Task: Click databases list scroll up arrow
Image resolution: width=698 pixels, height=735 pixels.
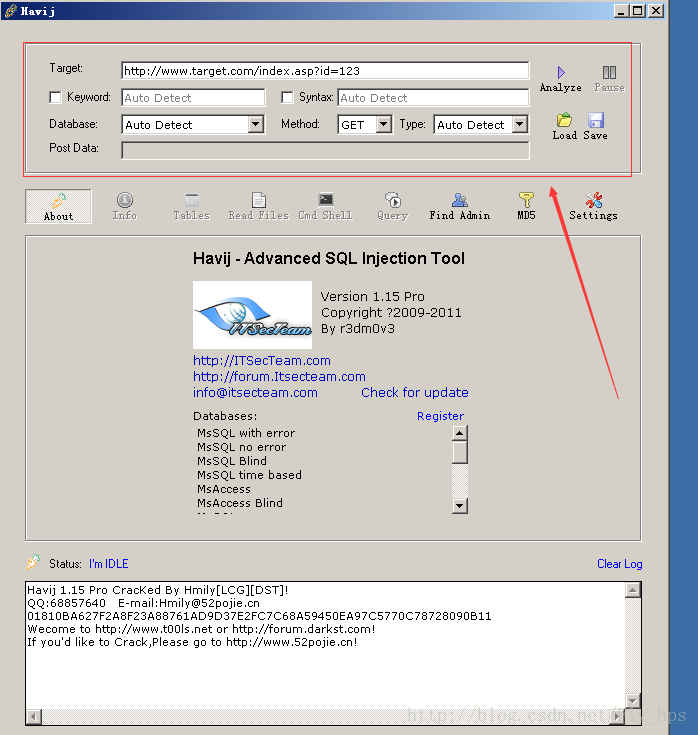Action: (460, 433)
